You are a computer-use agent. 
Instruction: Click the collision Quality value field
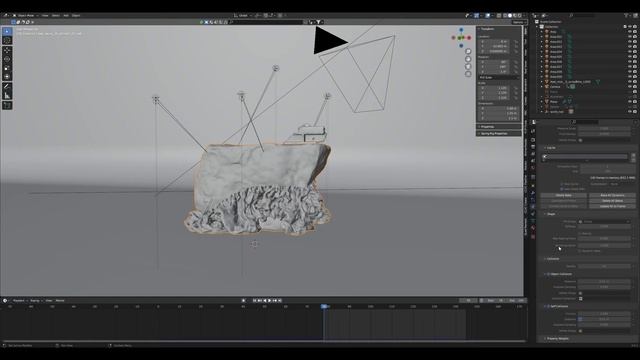[x=604, y=266]
